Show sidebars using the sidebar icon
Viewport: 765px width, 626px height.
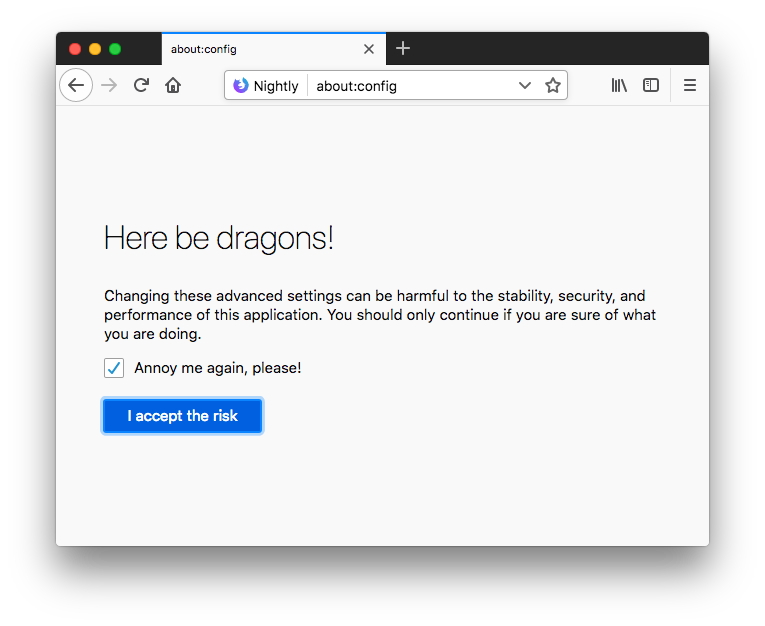tap(651, 85)
